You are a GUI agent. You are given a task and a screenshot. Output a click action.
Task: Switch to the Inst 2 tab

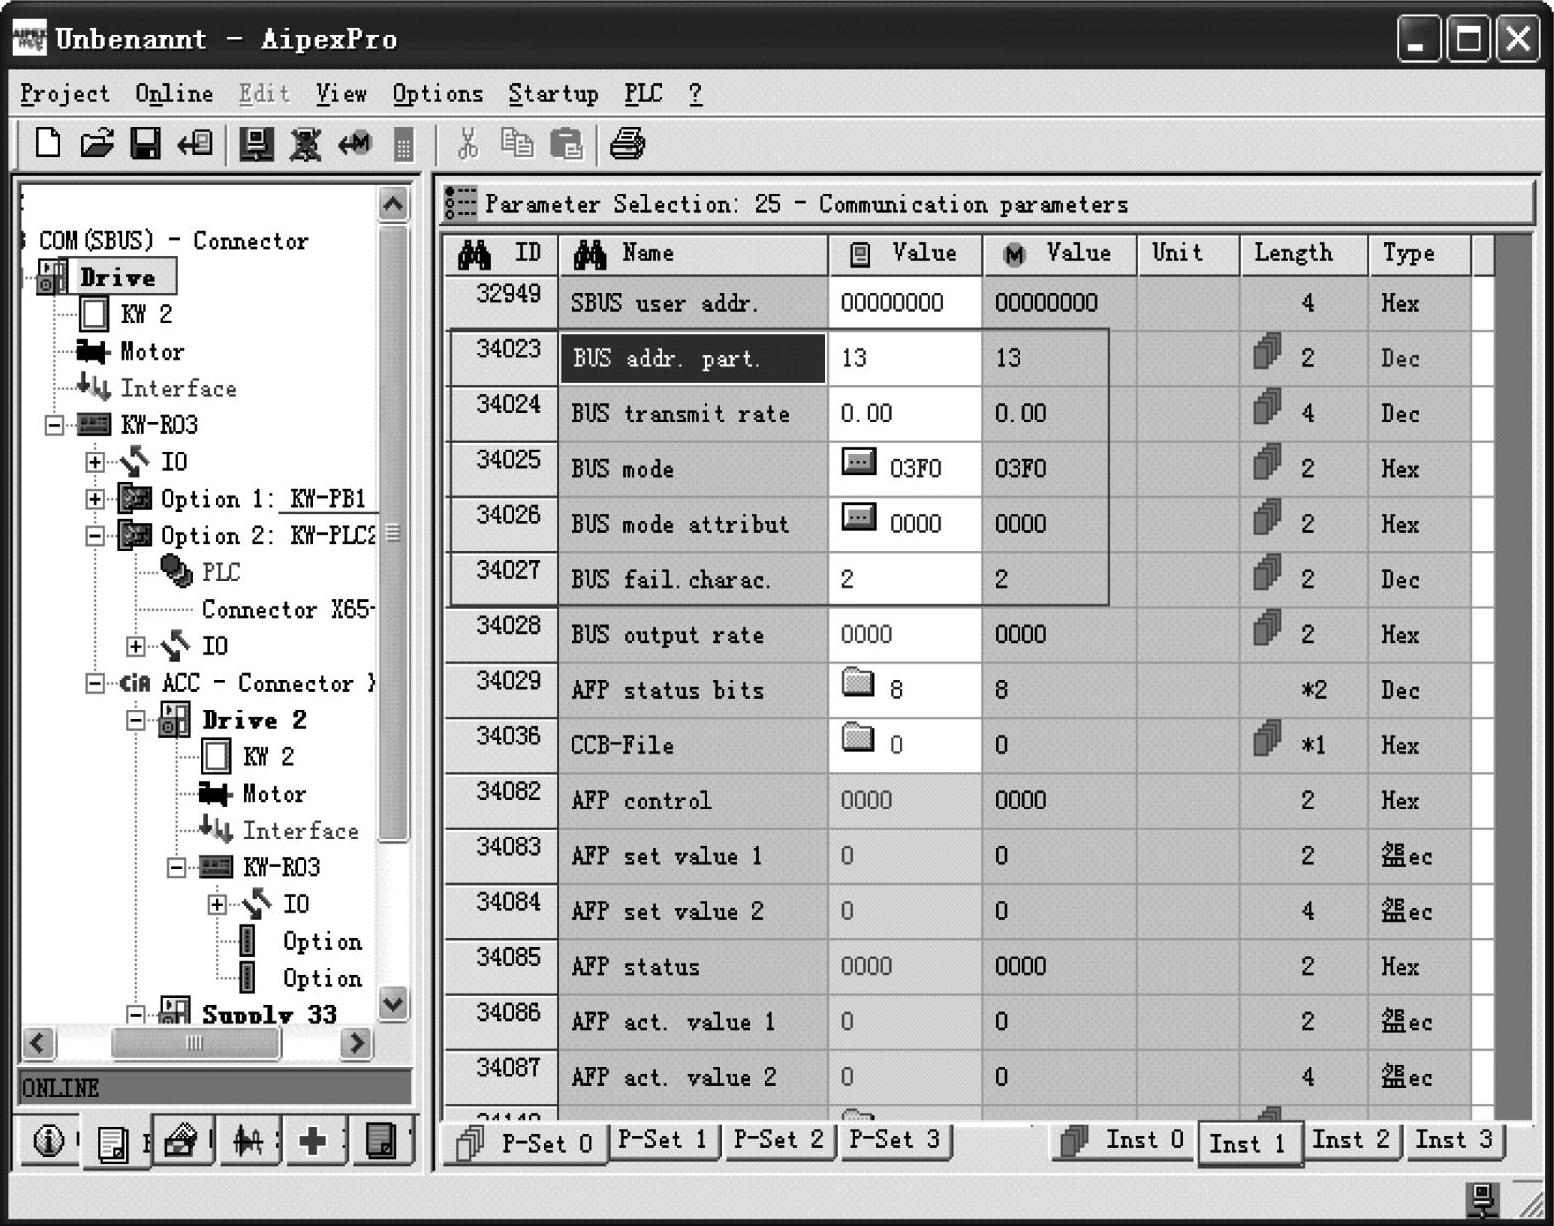1350,1140
